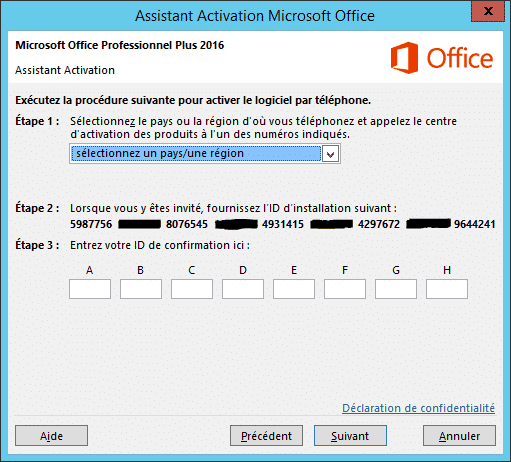Close the activation wizard window

click(x=488, y=11)
